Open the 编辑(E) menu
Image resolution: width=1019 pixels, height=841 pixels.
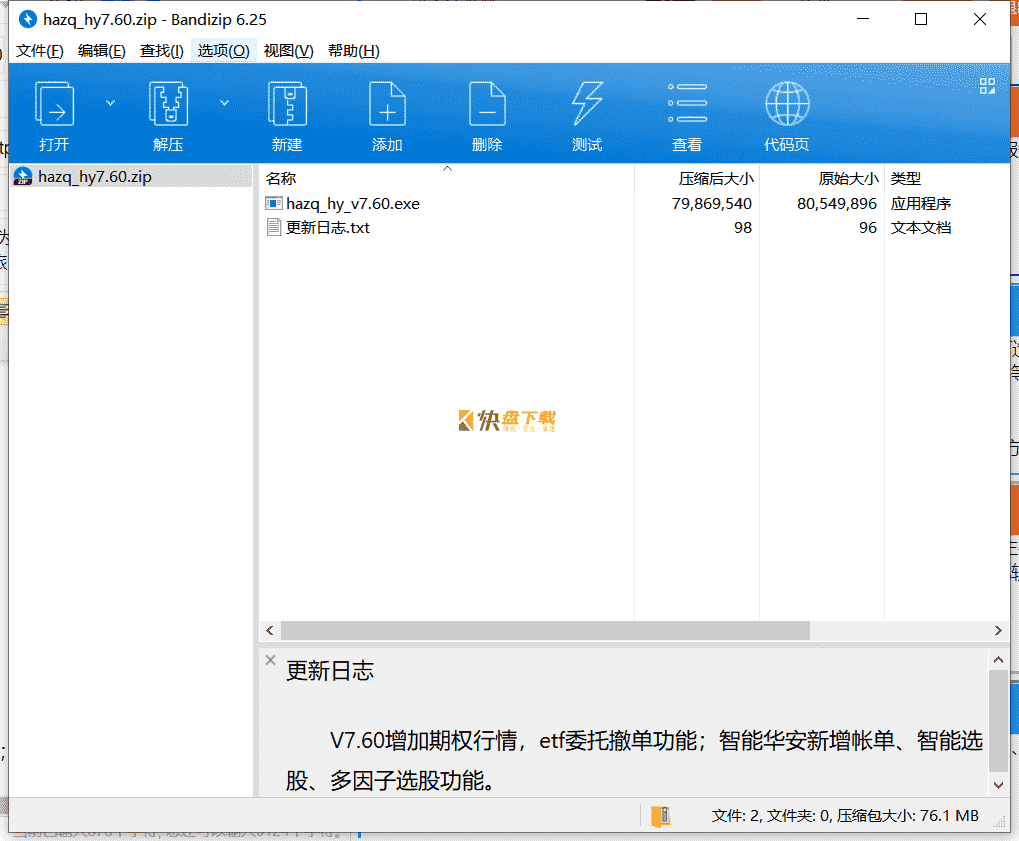[x=101, y=51]
